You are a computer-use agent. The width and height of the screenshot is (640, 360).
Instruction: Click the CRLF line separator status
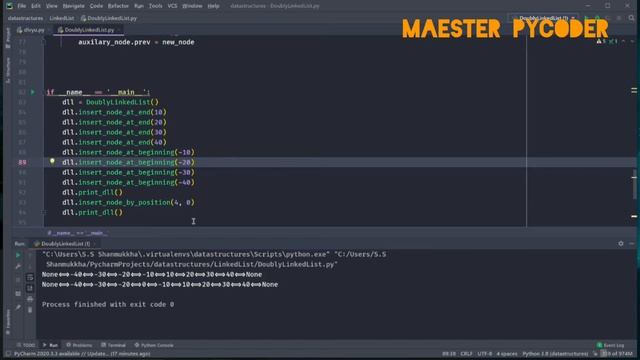point(466,354)
